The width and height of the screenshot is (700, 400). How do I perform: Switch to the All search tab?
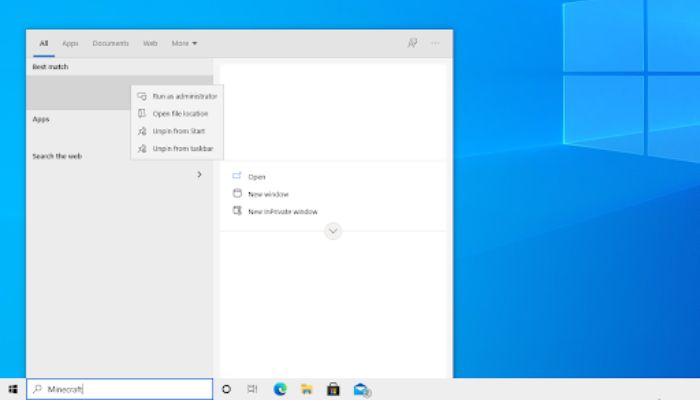coord(43,43)
